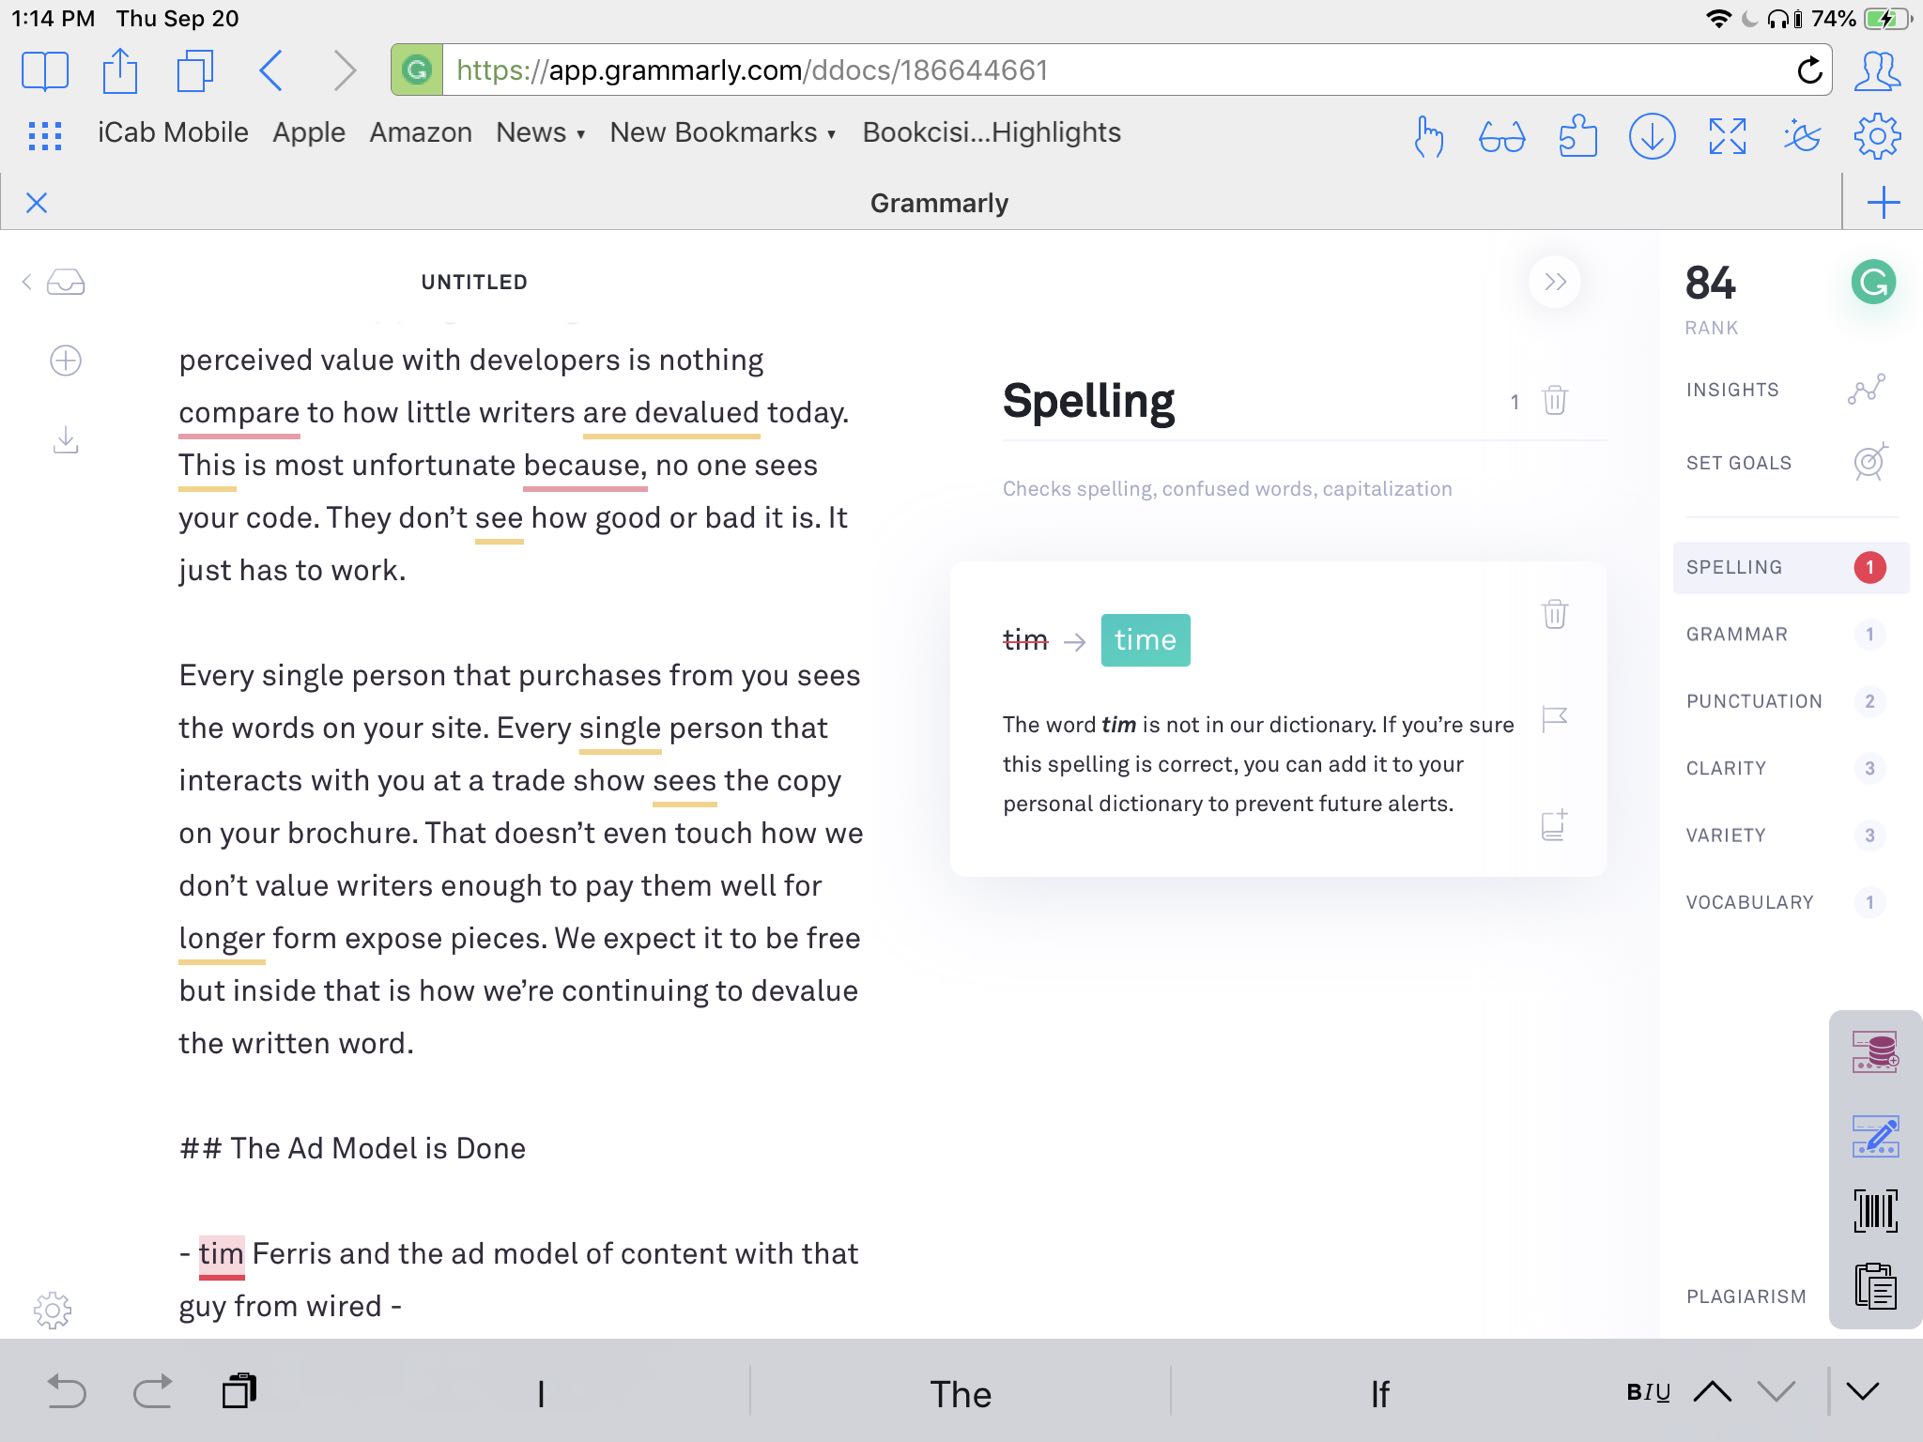Select the Punctuation category
This screenshot has height=1442, width=1923.
coord(1753,701)
